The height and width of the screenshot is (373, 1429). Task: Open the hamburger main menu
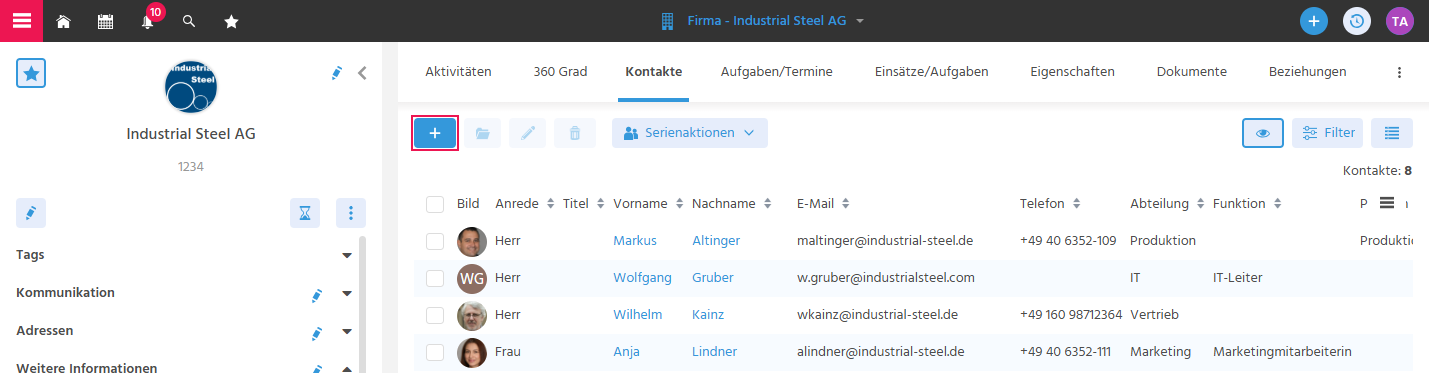21,20
